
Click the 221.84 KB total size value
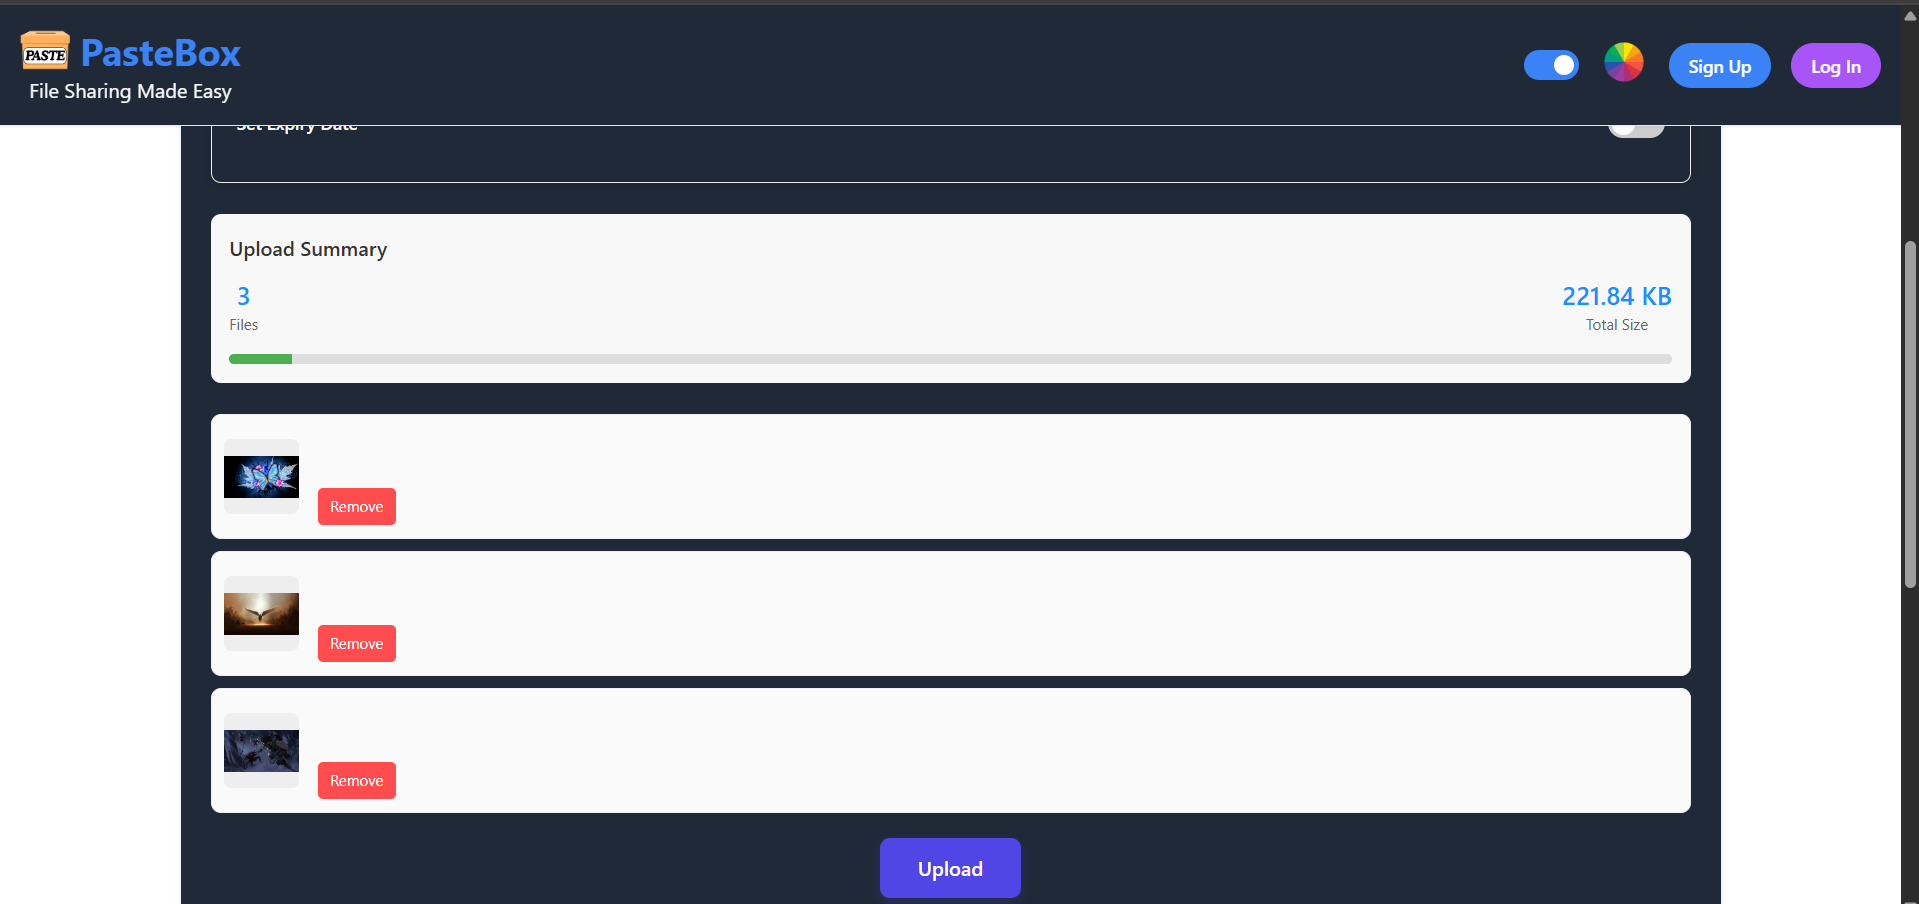click(1617, 296)
